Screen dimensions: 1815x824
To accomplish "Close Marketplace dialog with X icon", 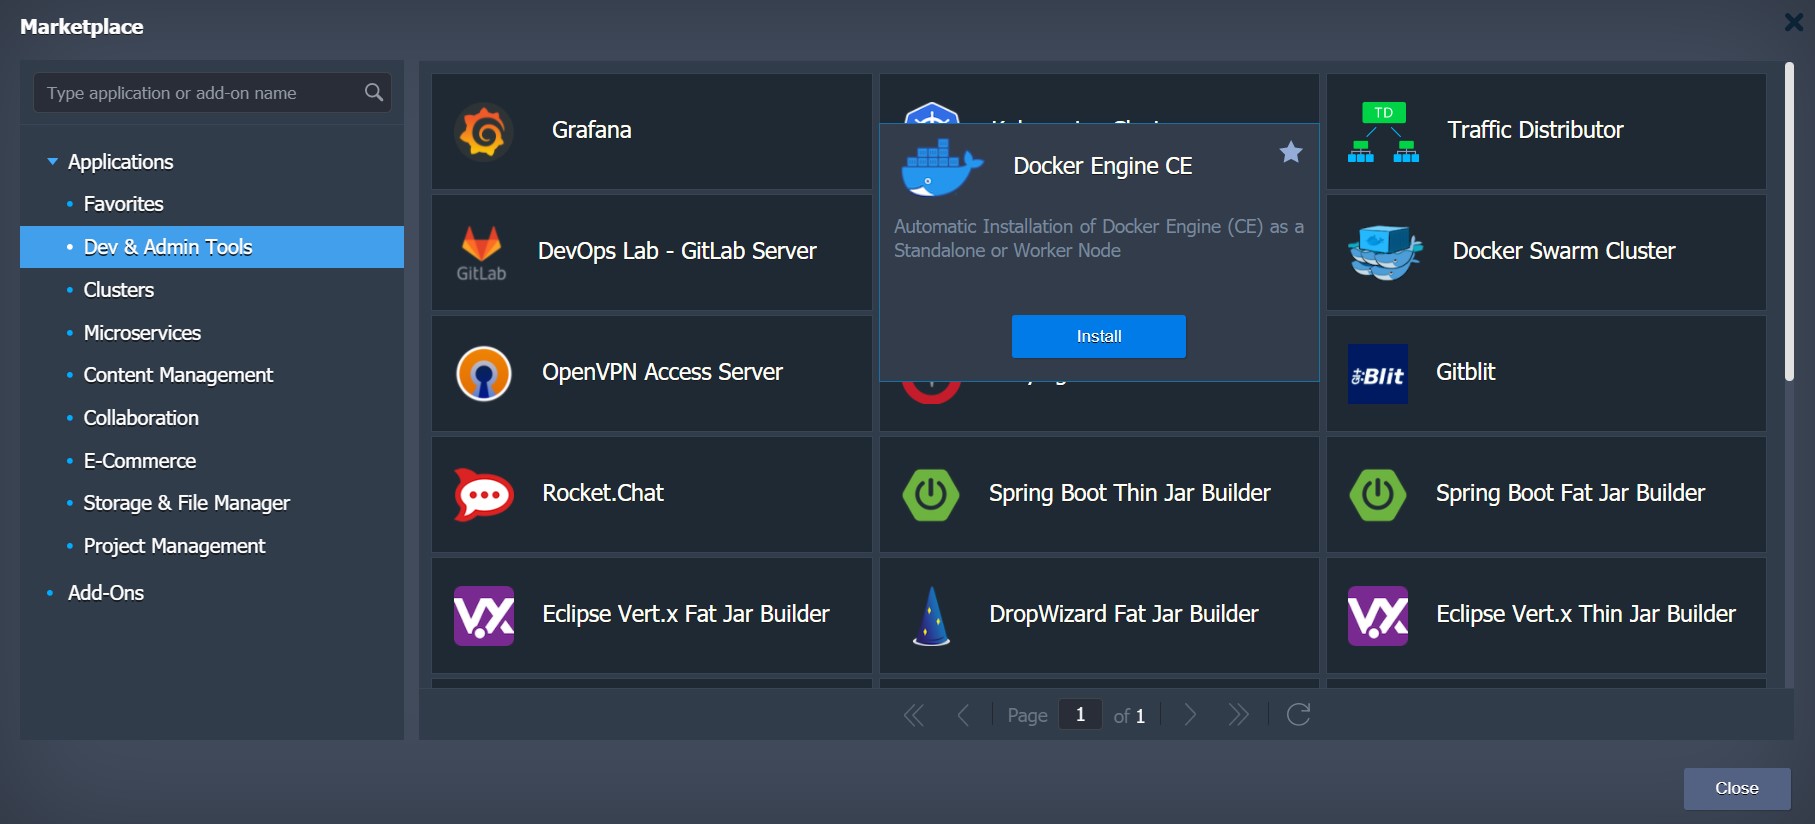I will pyautogui.click(x=1794, y=22).
